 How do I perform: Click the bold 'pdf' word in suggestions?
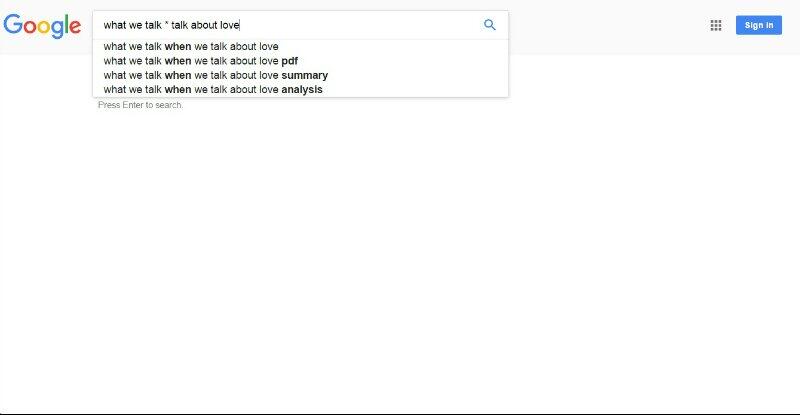click(290, 60)
